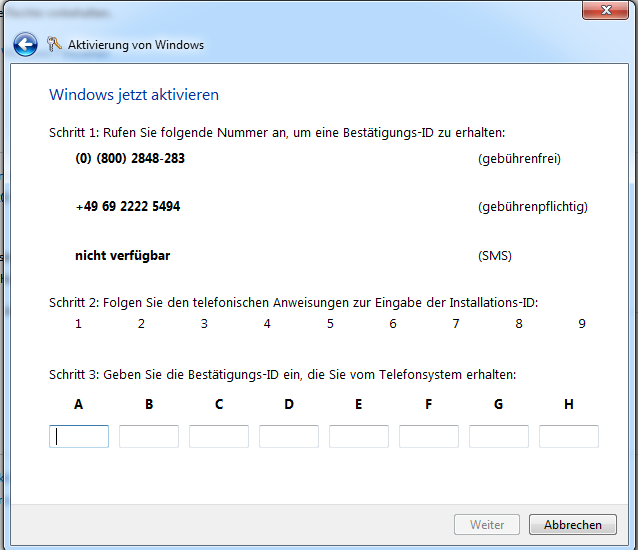
Task: Click into confirmation ID field A
Action: point(79,437)
